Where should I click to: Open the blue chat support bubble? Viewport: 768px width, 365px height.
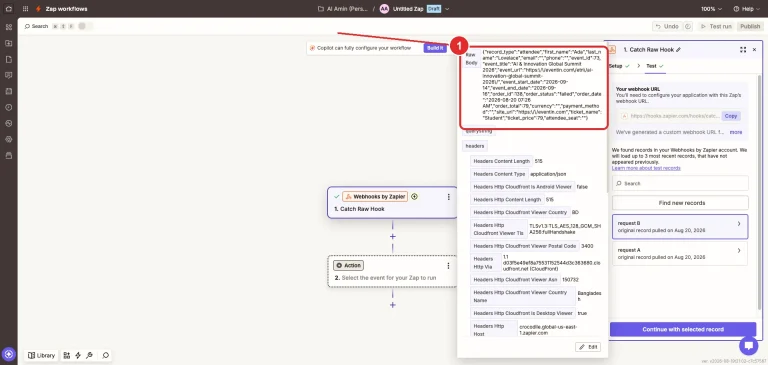pos(748,345)
